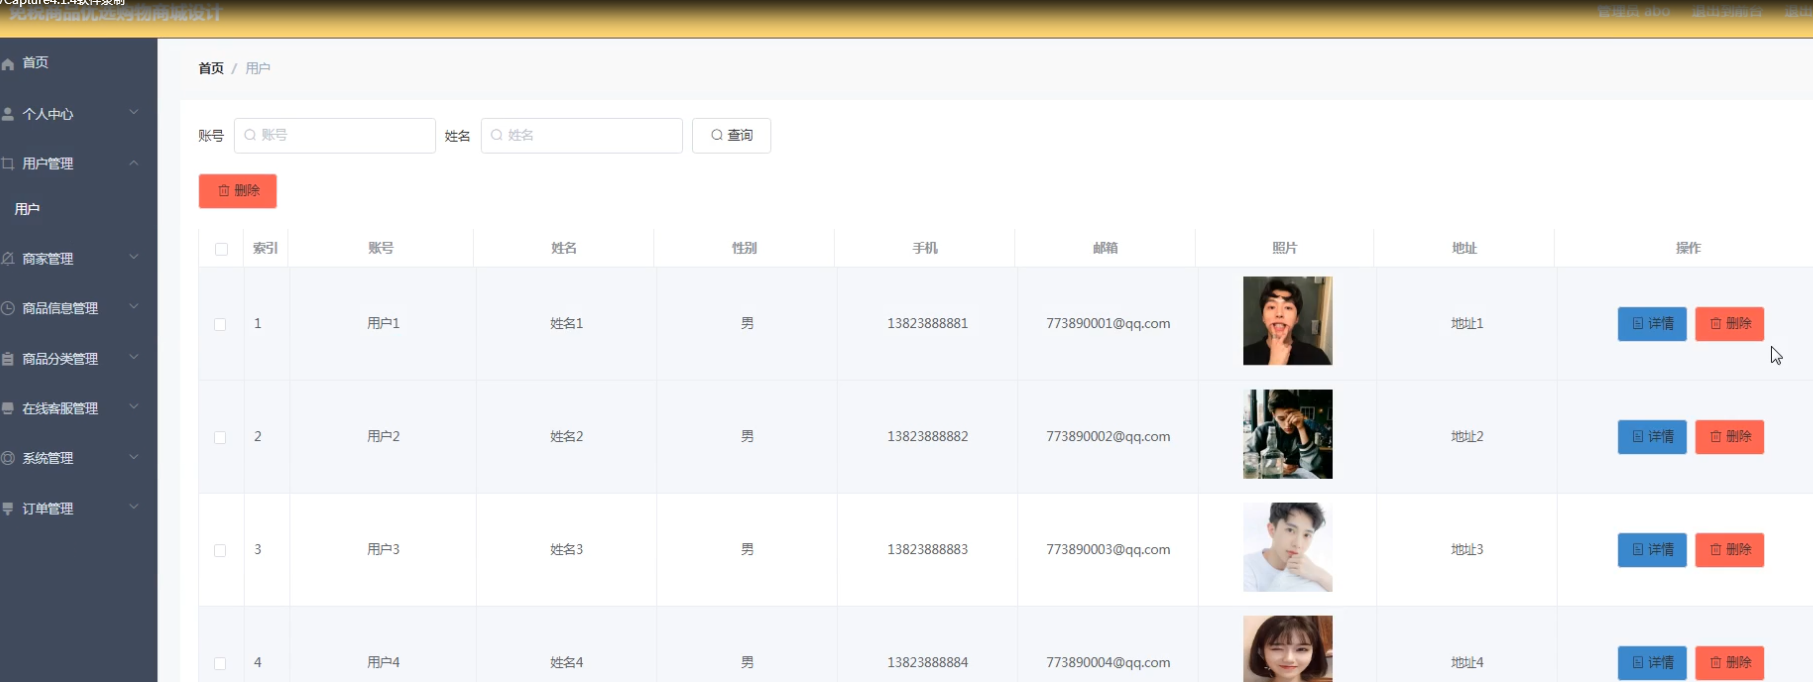Click the 系统管理 sidebar icon

(8, 458)
